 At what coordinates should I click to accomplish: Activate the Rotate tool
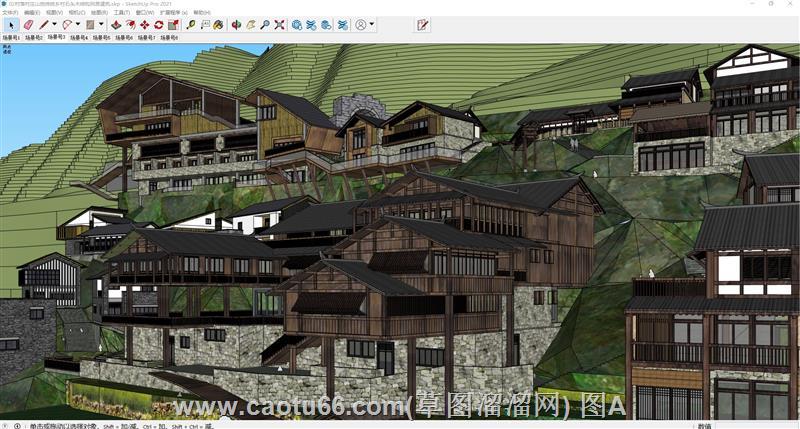click(159, 24)
